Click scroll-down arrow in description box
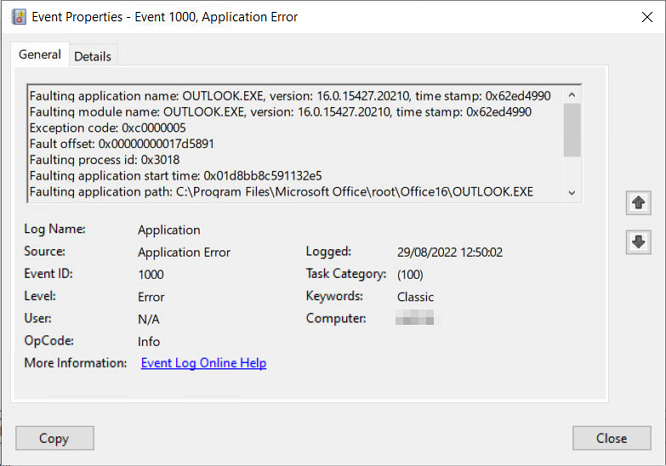666x466 pixels. pos(572,192)
